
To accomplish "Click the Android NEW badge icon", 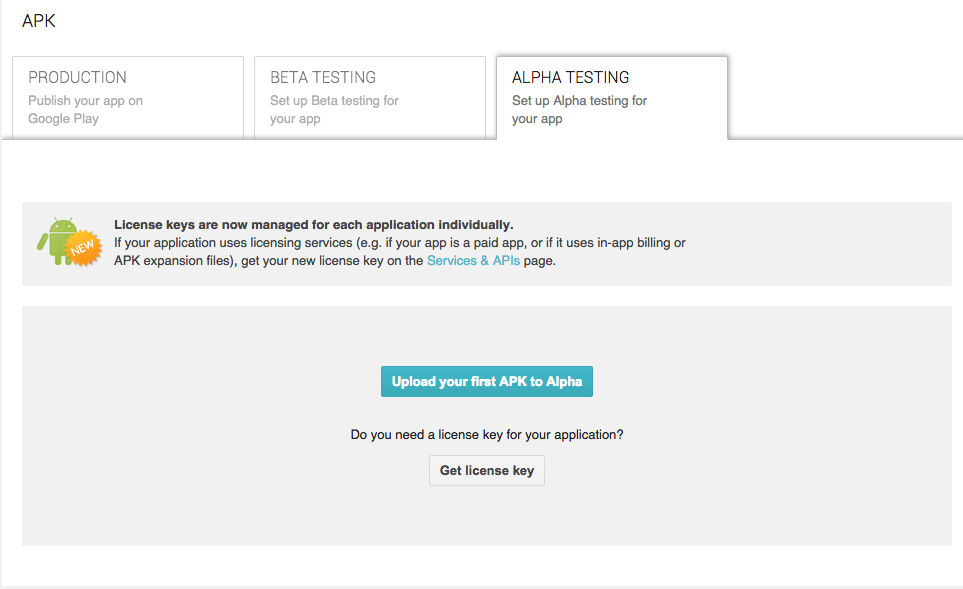I will [69, 242].
